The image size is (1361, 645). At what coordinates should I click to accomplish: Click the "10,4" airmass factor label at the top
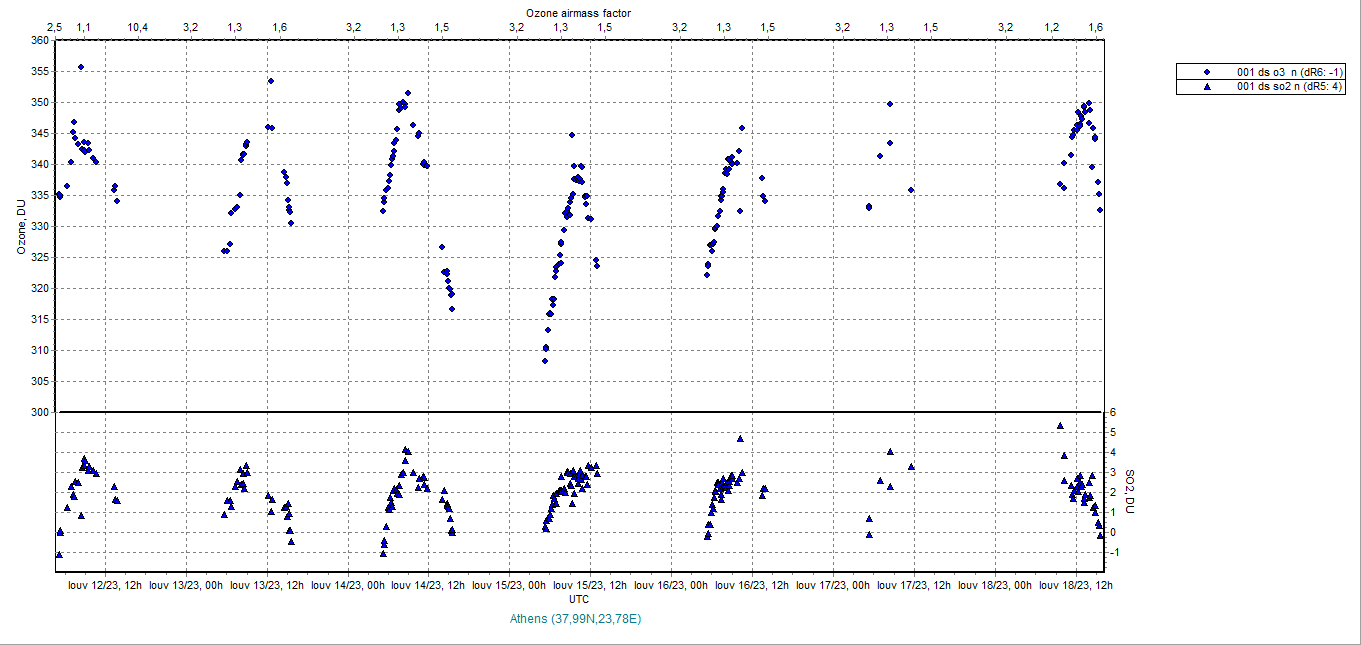[x=139, y=27]
